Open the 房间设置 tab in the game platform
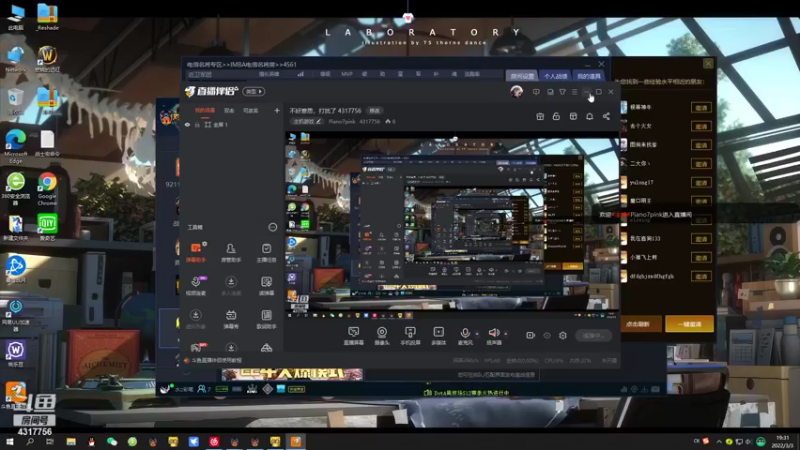The height and width of the screenshot is (450, 800). point(522,76)
